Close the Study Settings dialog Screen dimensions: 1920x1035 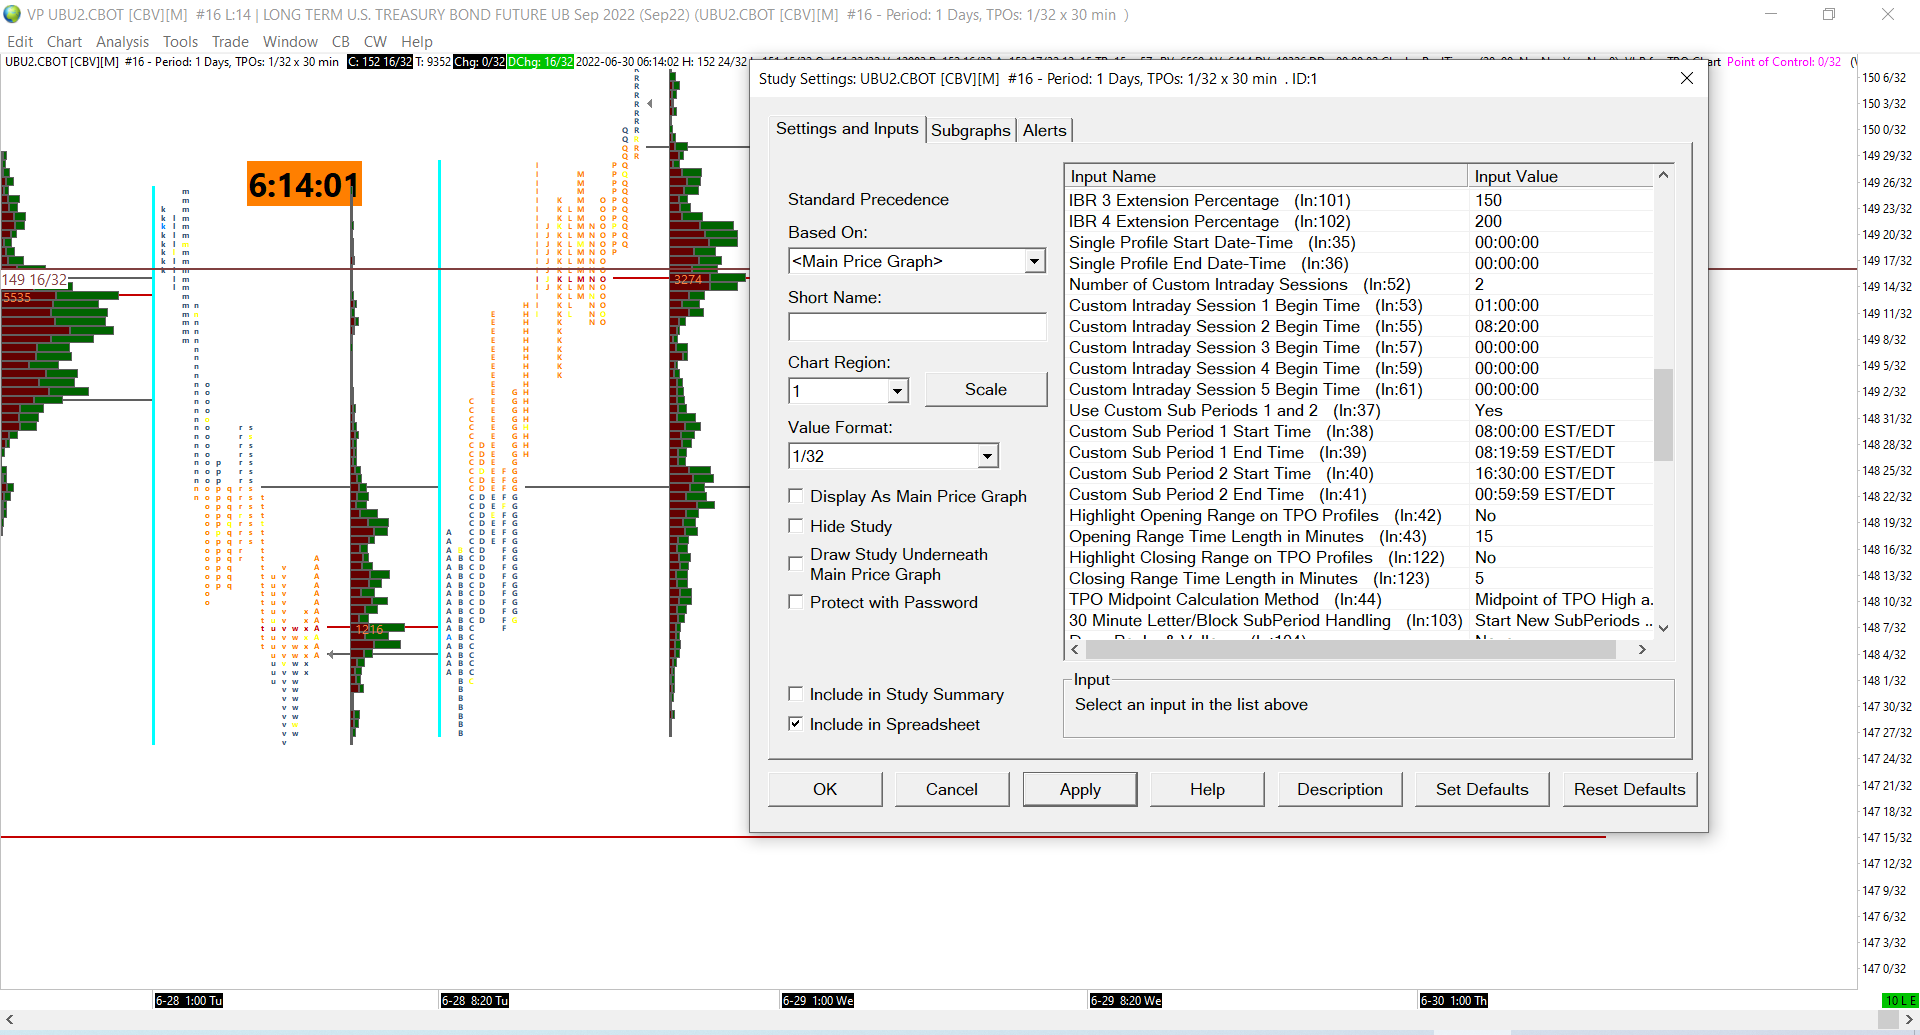click(1686, 78)
